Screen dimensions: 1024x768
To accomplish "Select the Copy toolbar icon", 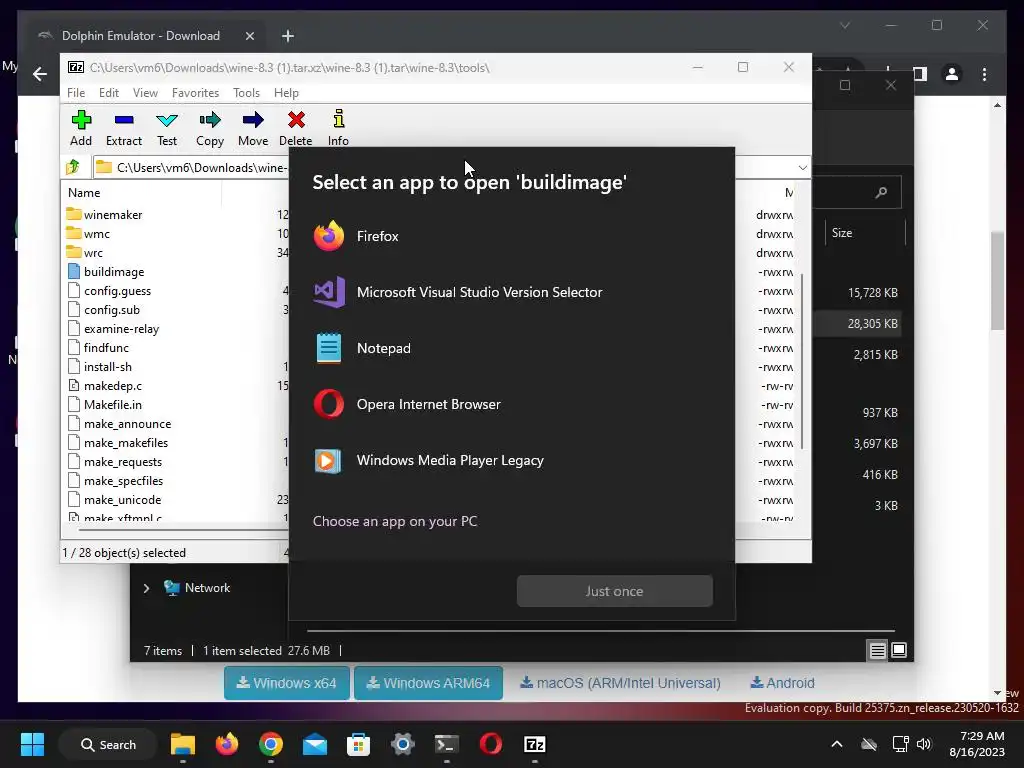I will point(210,128).
